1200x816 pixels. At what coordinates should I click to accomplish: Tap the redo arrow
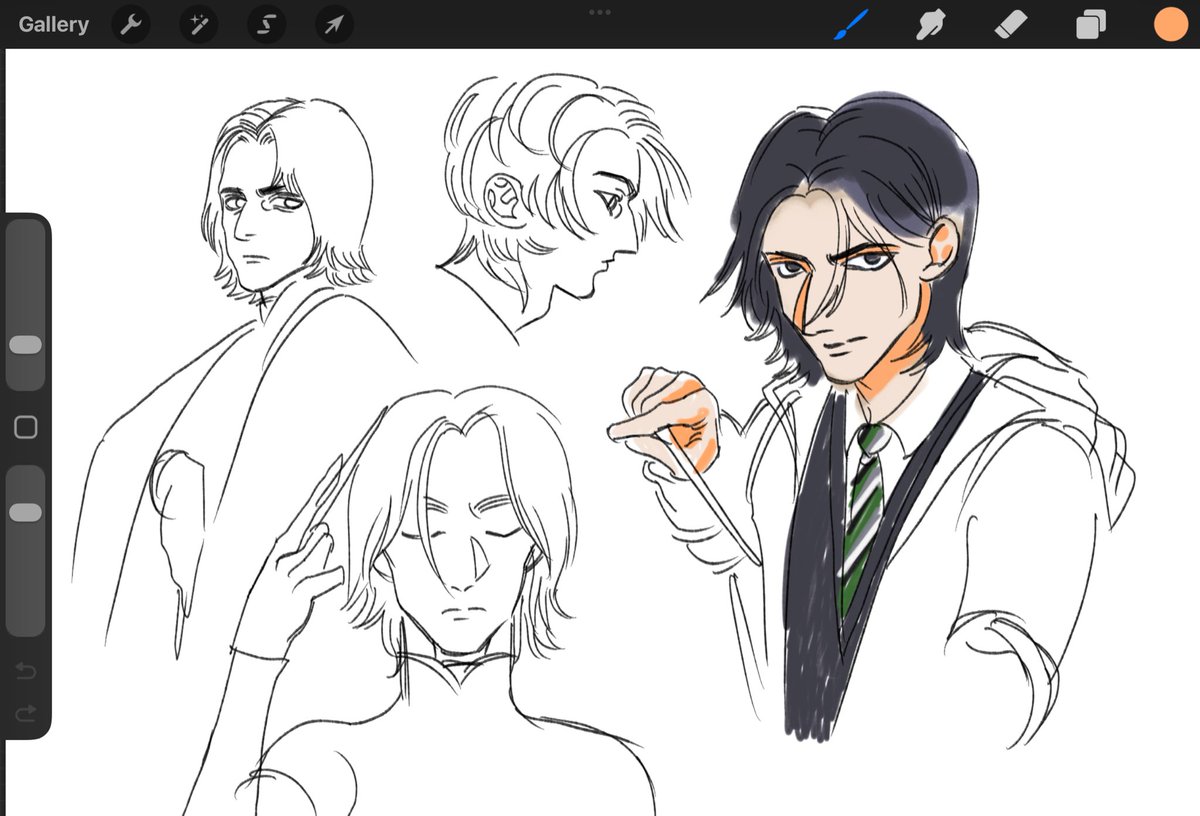(27, 714)
